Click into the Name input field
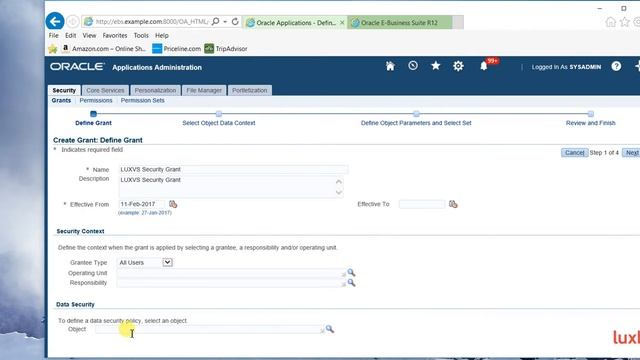640x360 pixels. click(233, 169)
